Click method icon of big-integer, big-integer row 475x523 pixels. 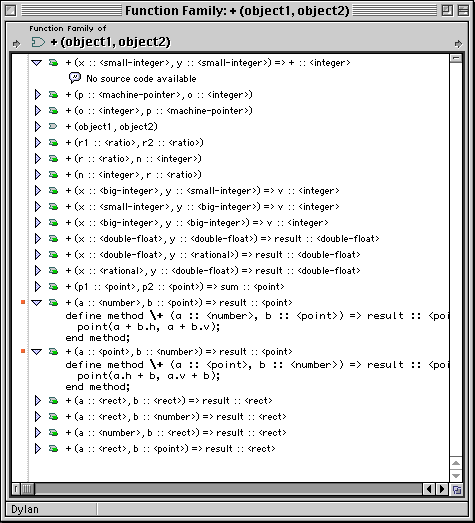(53, 222)
